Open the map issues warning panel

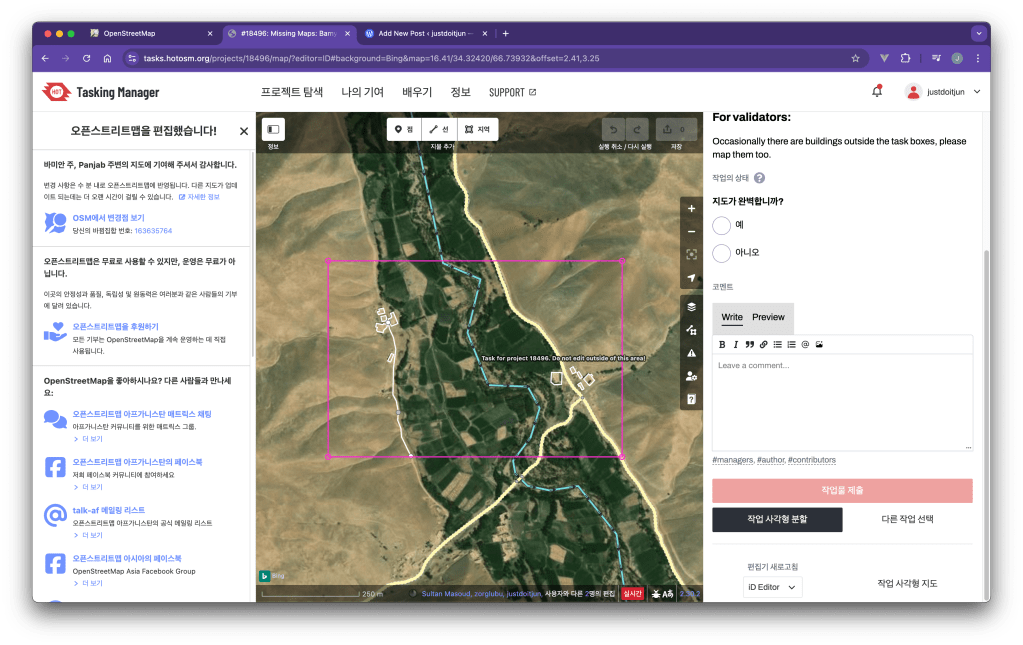point(691,353)
